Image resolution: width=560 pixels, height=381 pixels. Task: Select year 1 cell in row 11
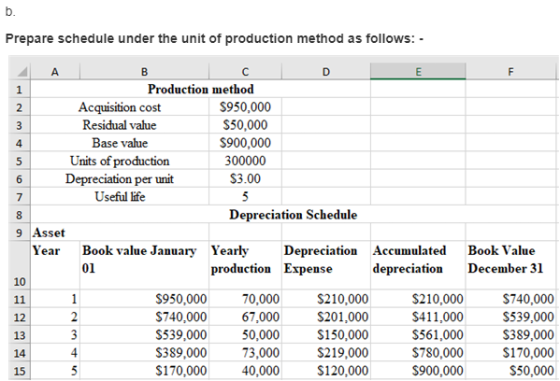pyautogui.click(x=55, y=299)
